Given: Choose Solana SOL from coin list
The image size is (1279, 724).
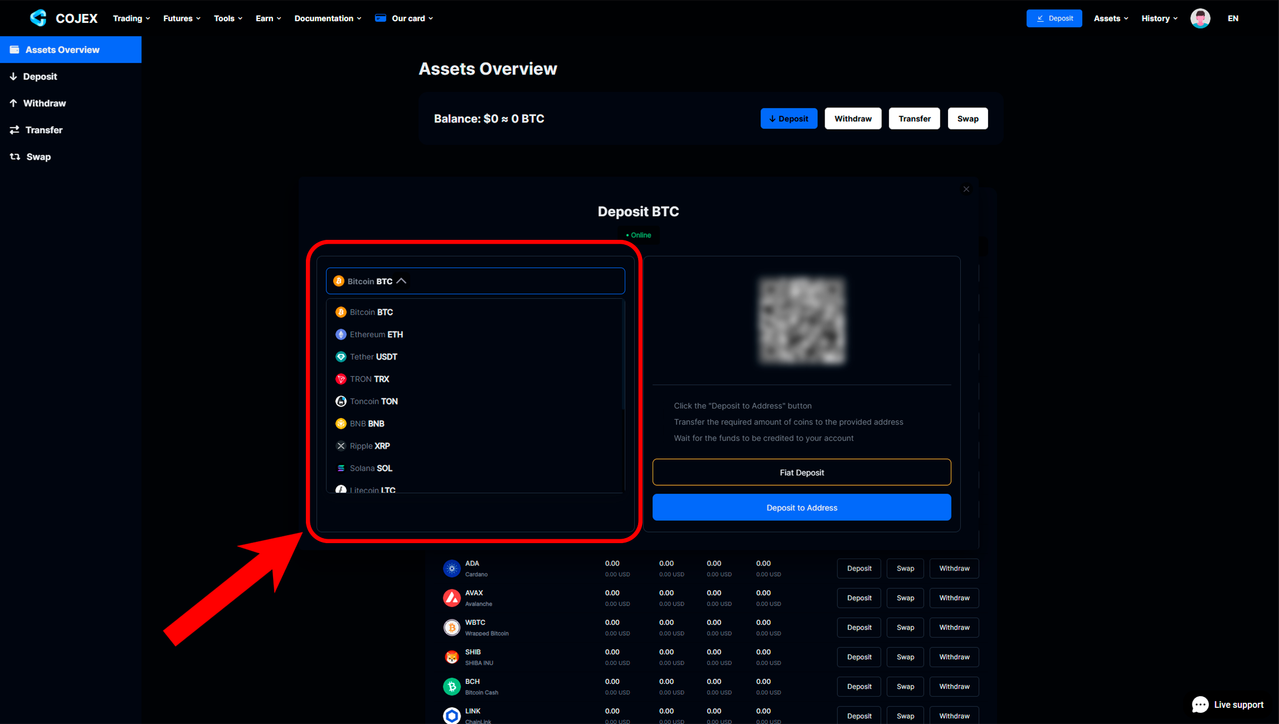Looking at the screenshot, I should [476, 468].
